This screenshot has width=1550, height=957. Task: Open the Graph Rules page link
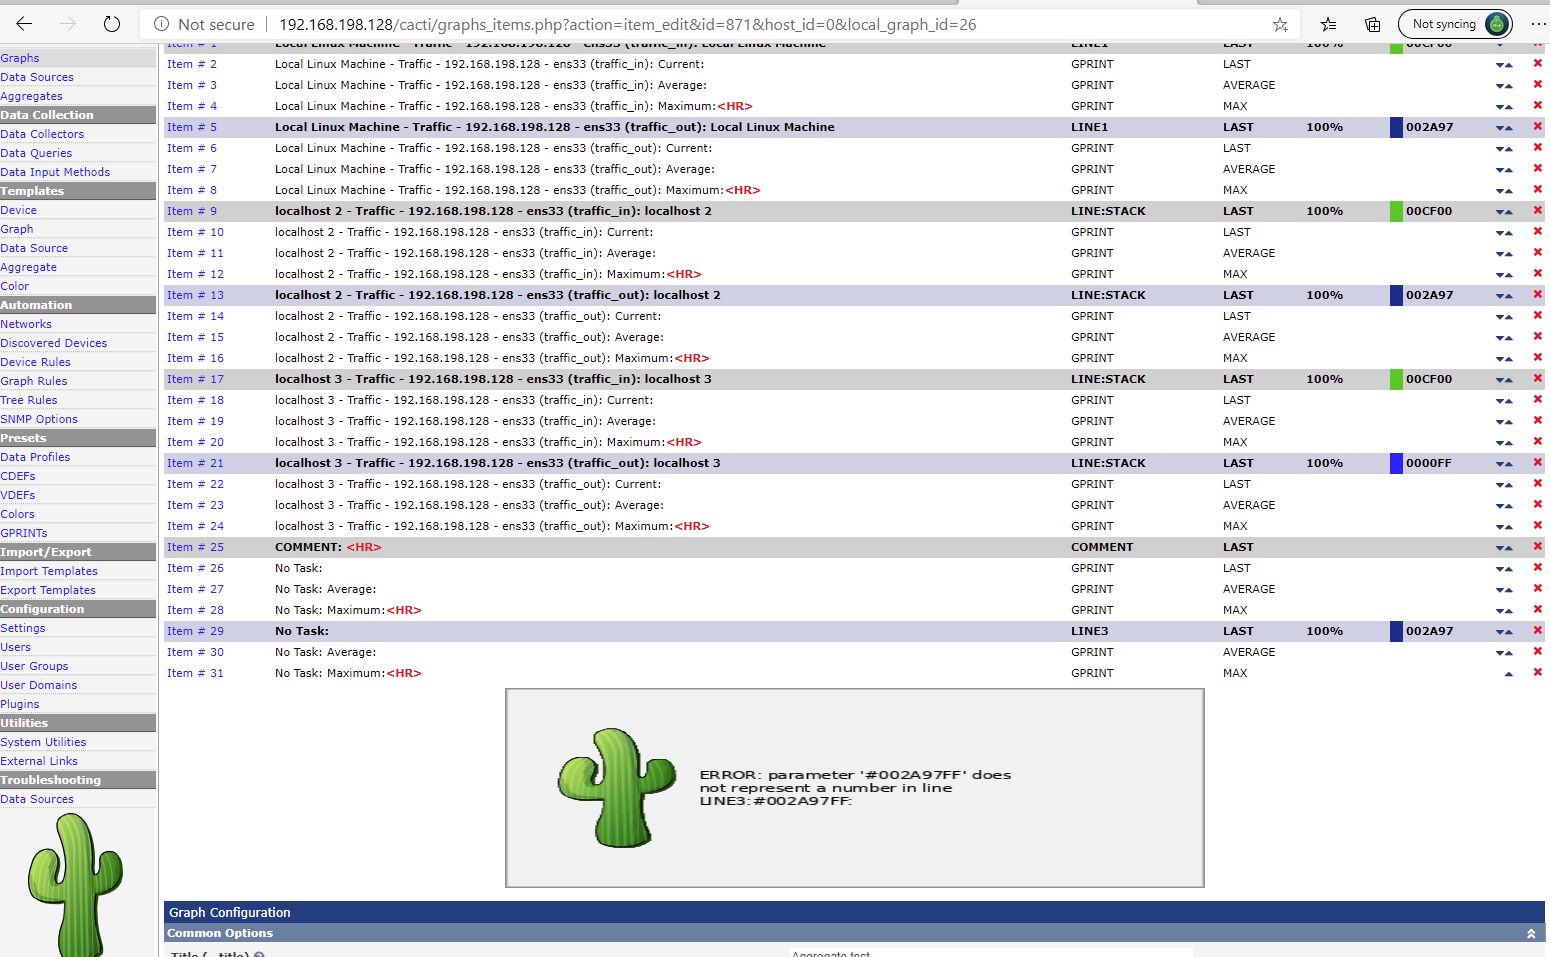pyautogui.click(x=34, y=381)
